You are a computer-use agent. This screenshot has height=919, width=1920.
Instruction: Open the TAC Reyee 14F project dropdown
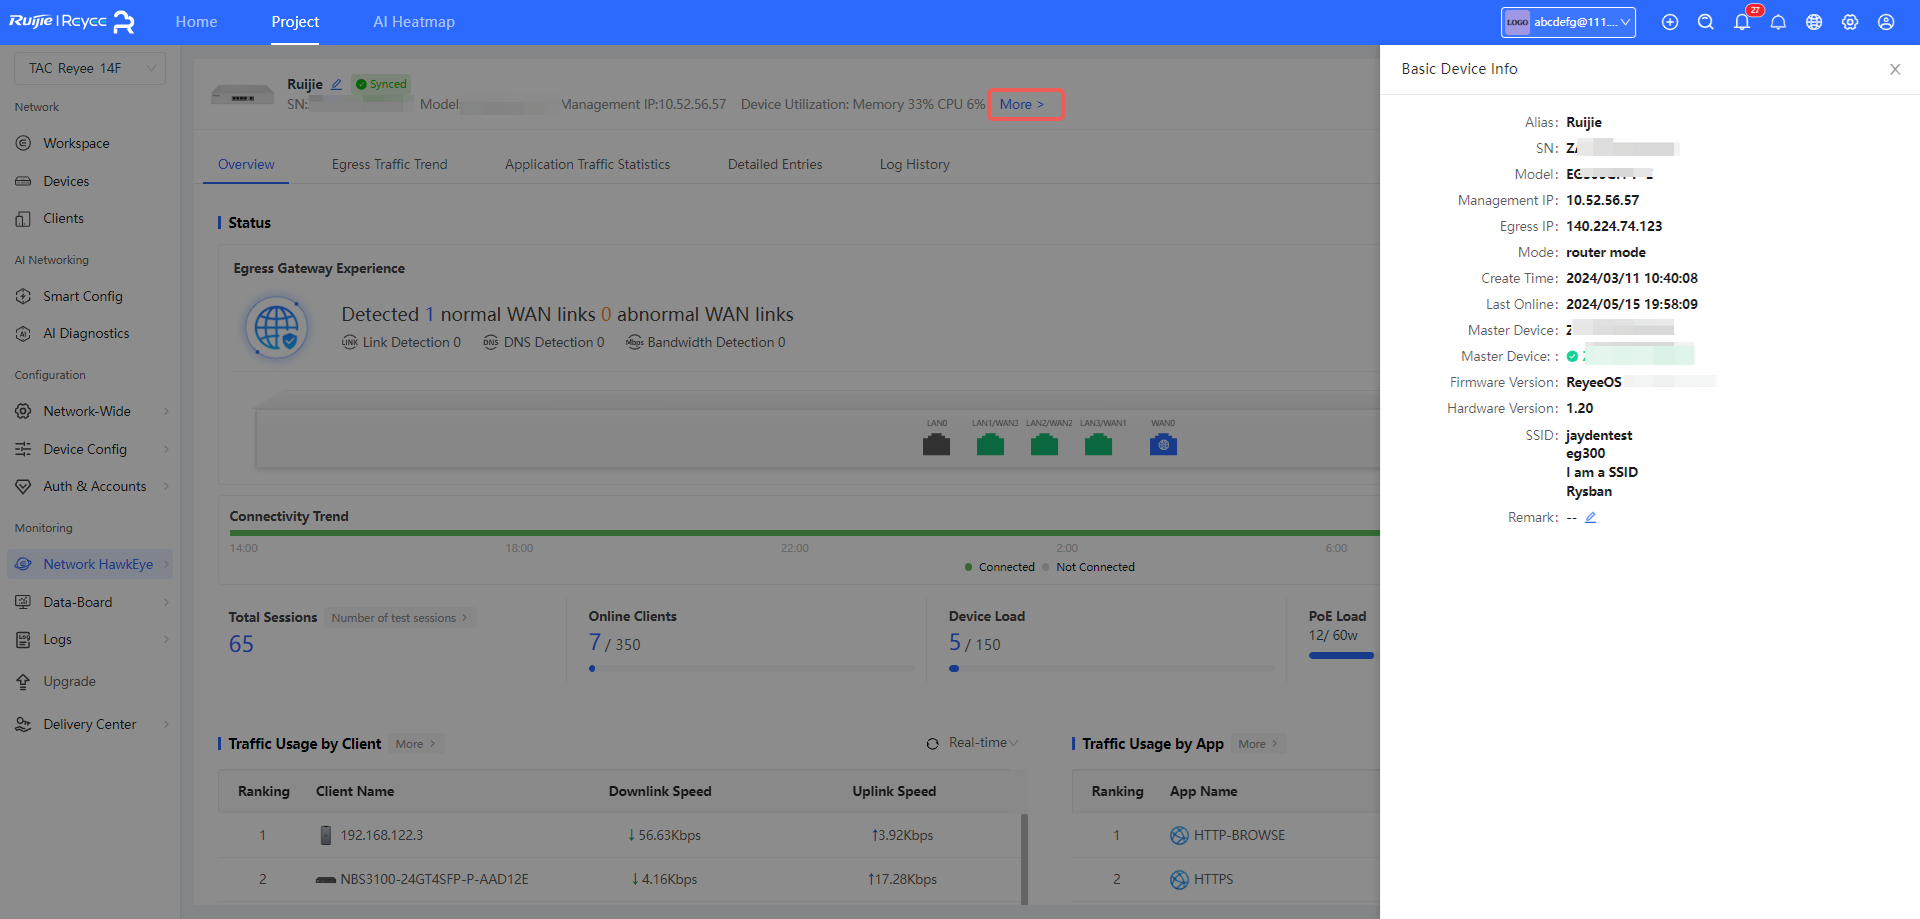point(90,68)
